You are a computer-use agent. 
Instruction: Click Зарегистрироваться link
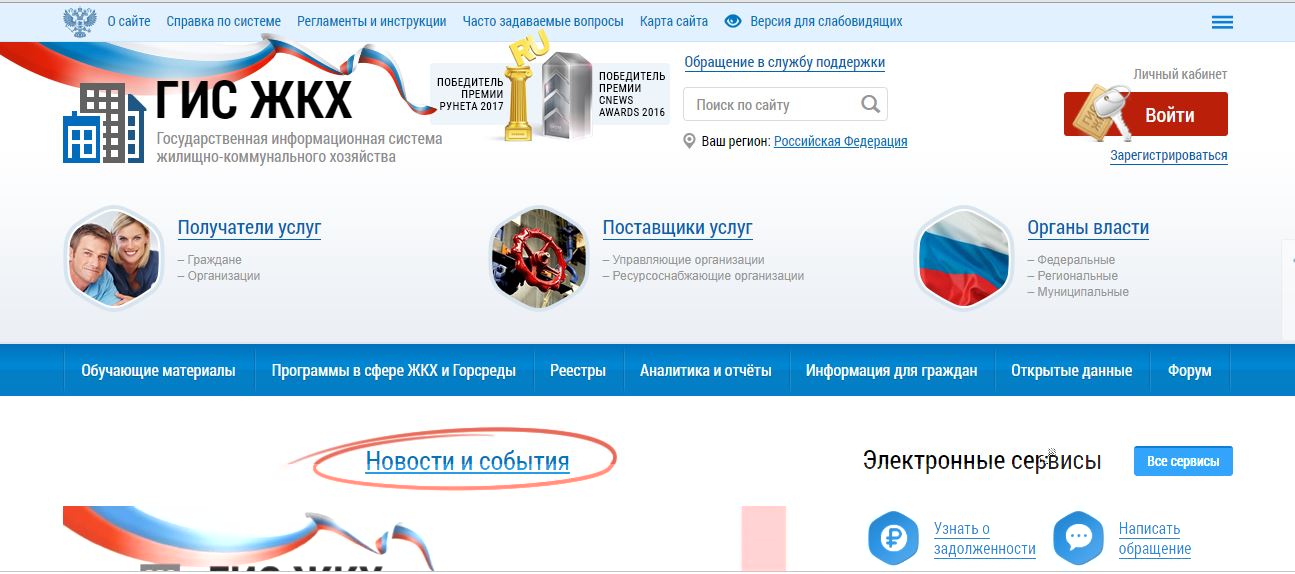(x=1169, y=155)
